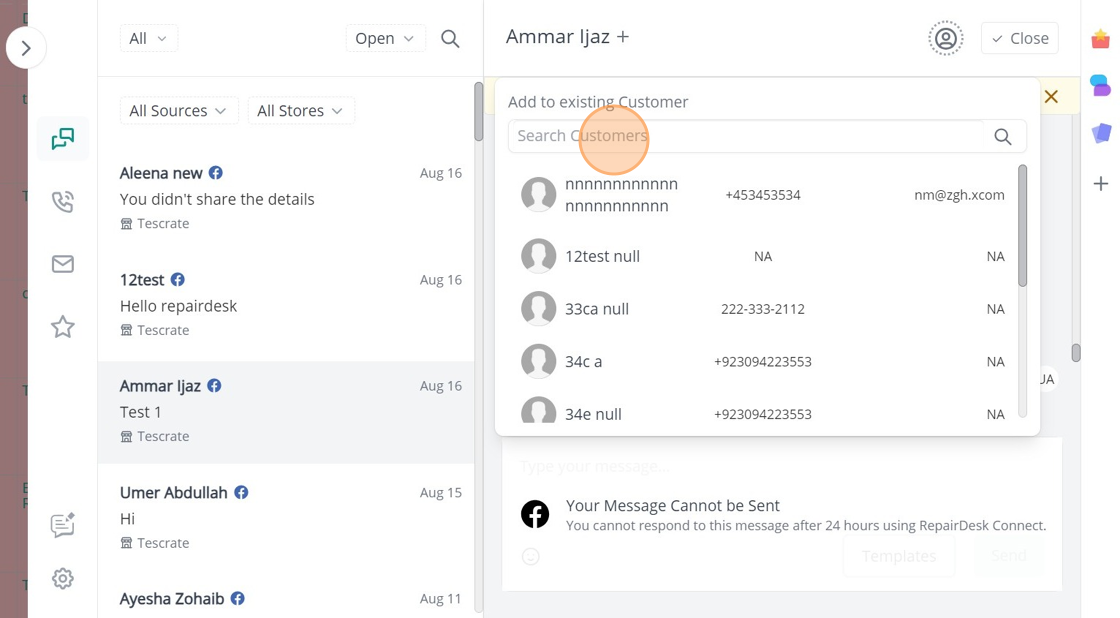Open the settings gear icon

[x=63, y=579]
